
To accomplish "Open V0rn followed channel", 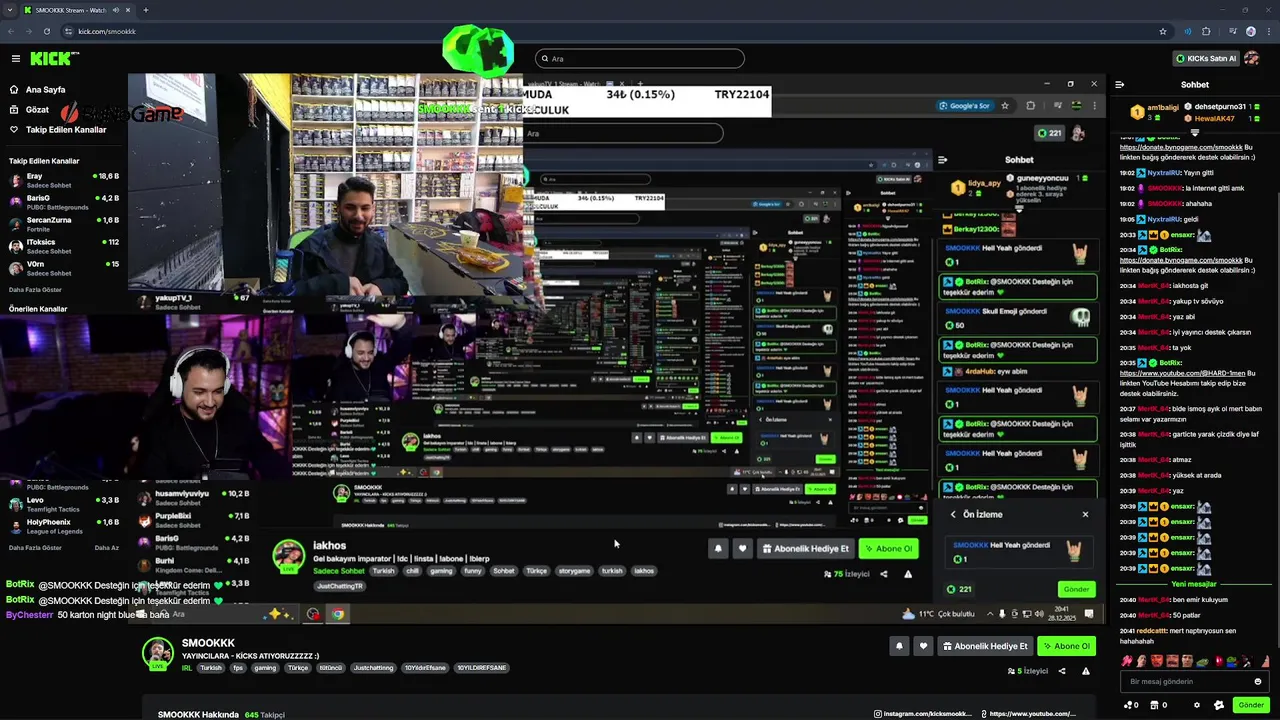I will [64, 268].
